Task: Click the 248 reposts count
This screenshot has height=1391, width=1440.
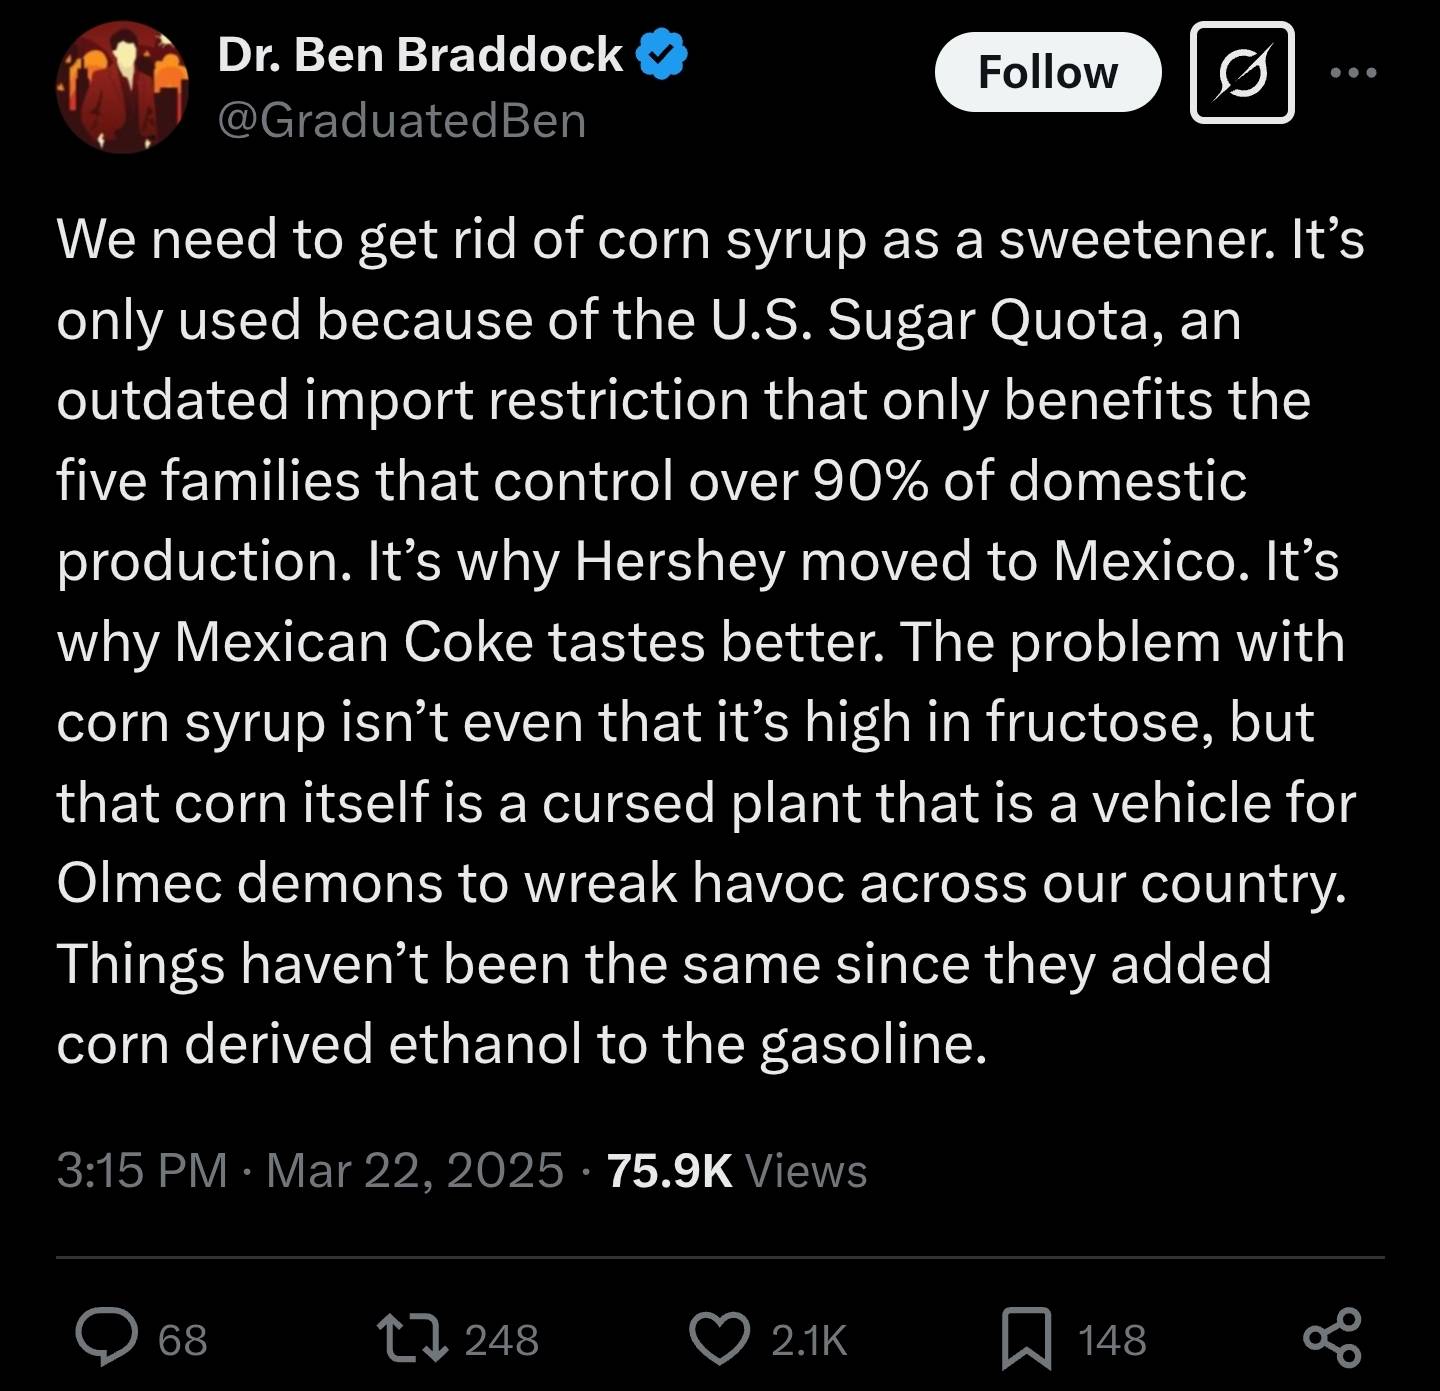Action: (502, 1340)
